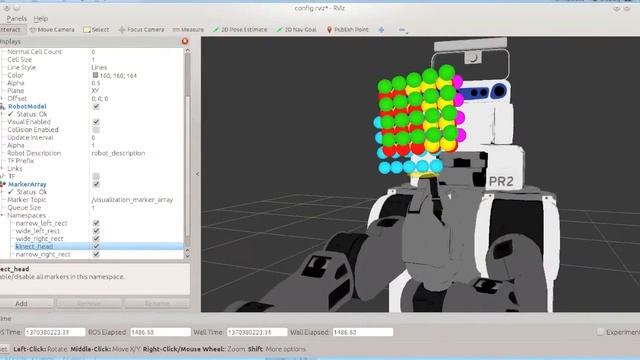Activate the 2D Pose Estimate tool
Screen dimensions: 640x360
click(x=240, y=30)
